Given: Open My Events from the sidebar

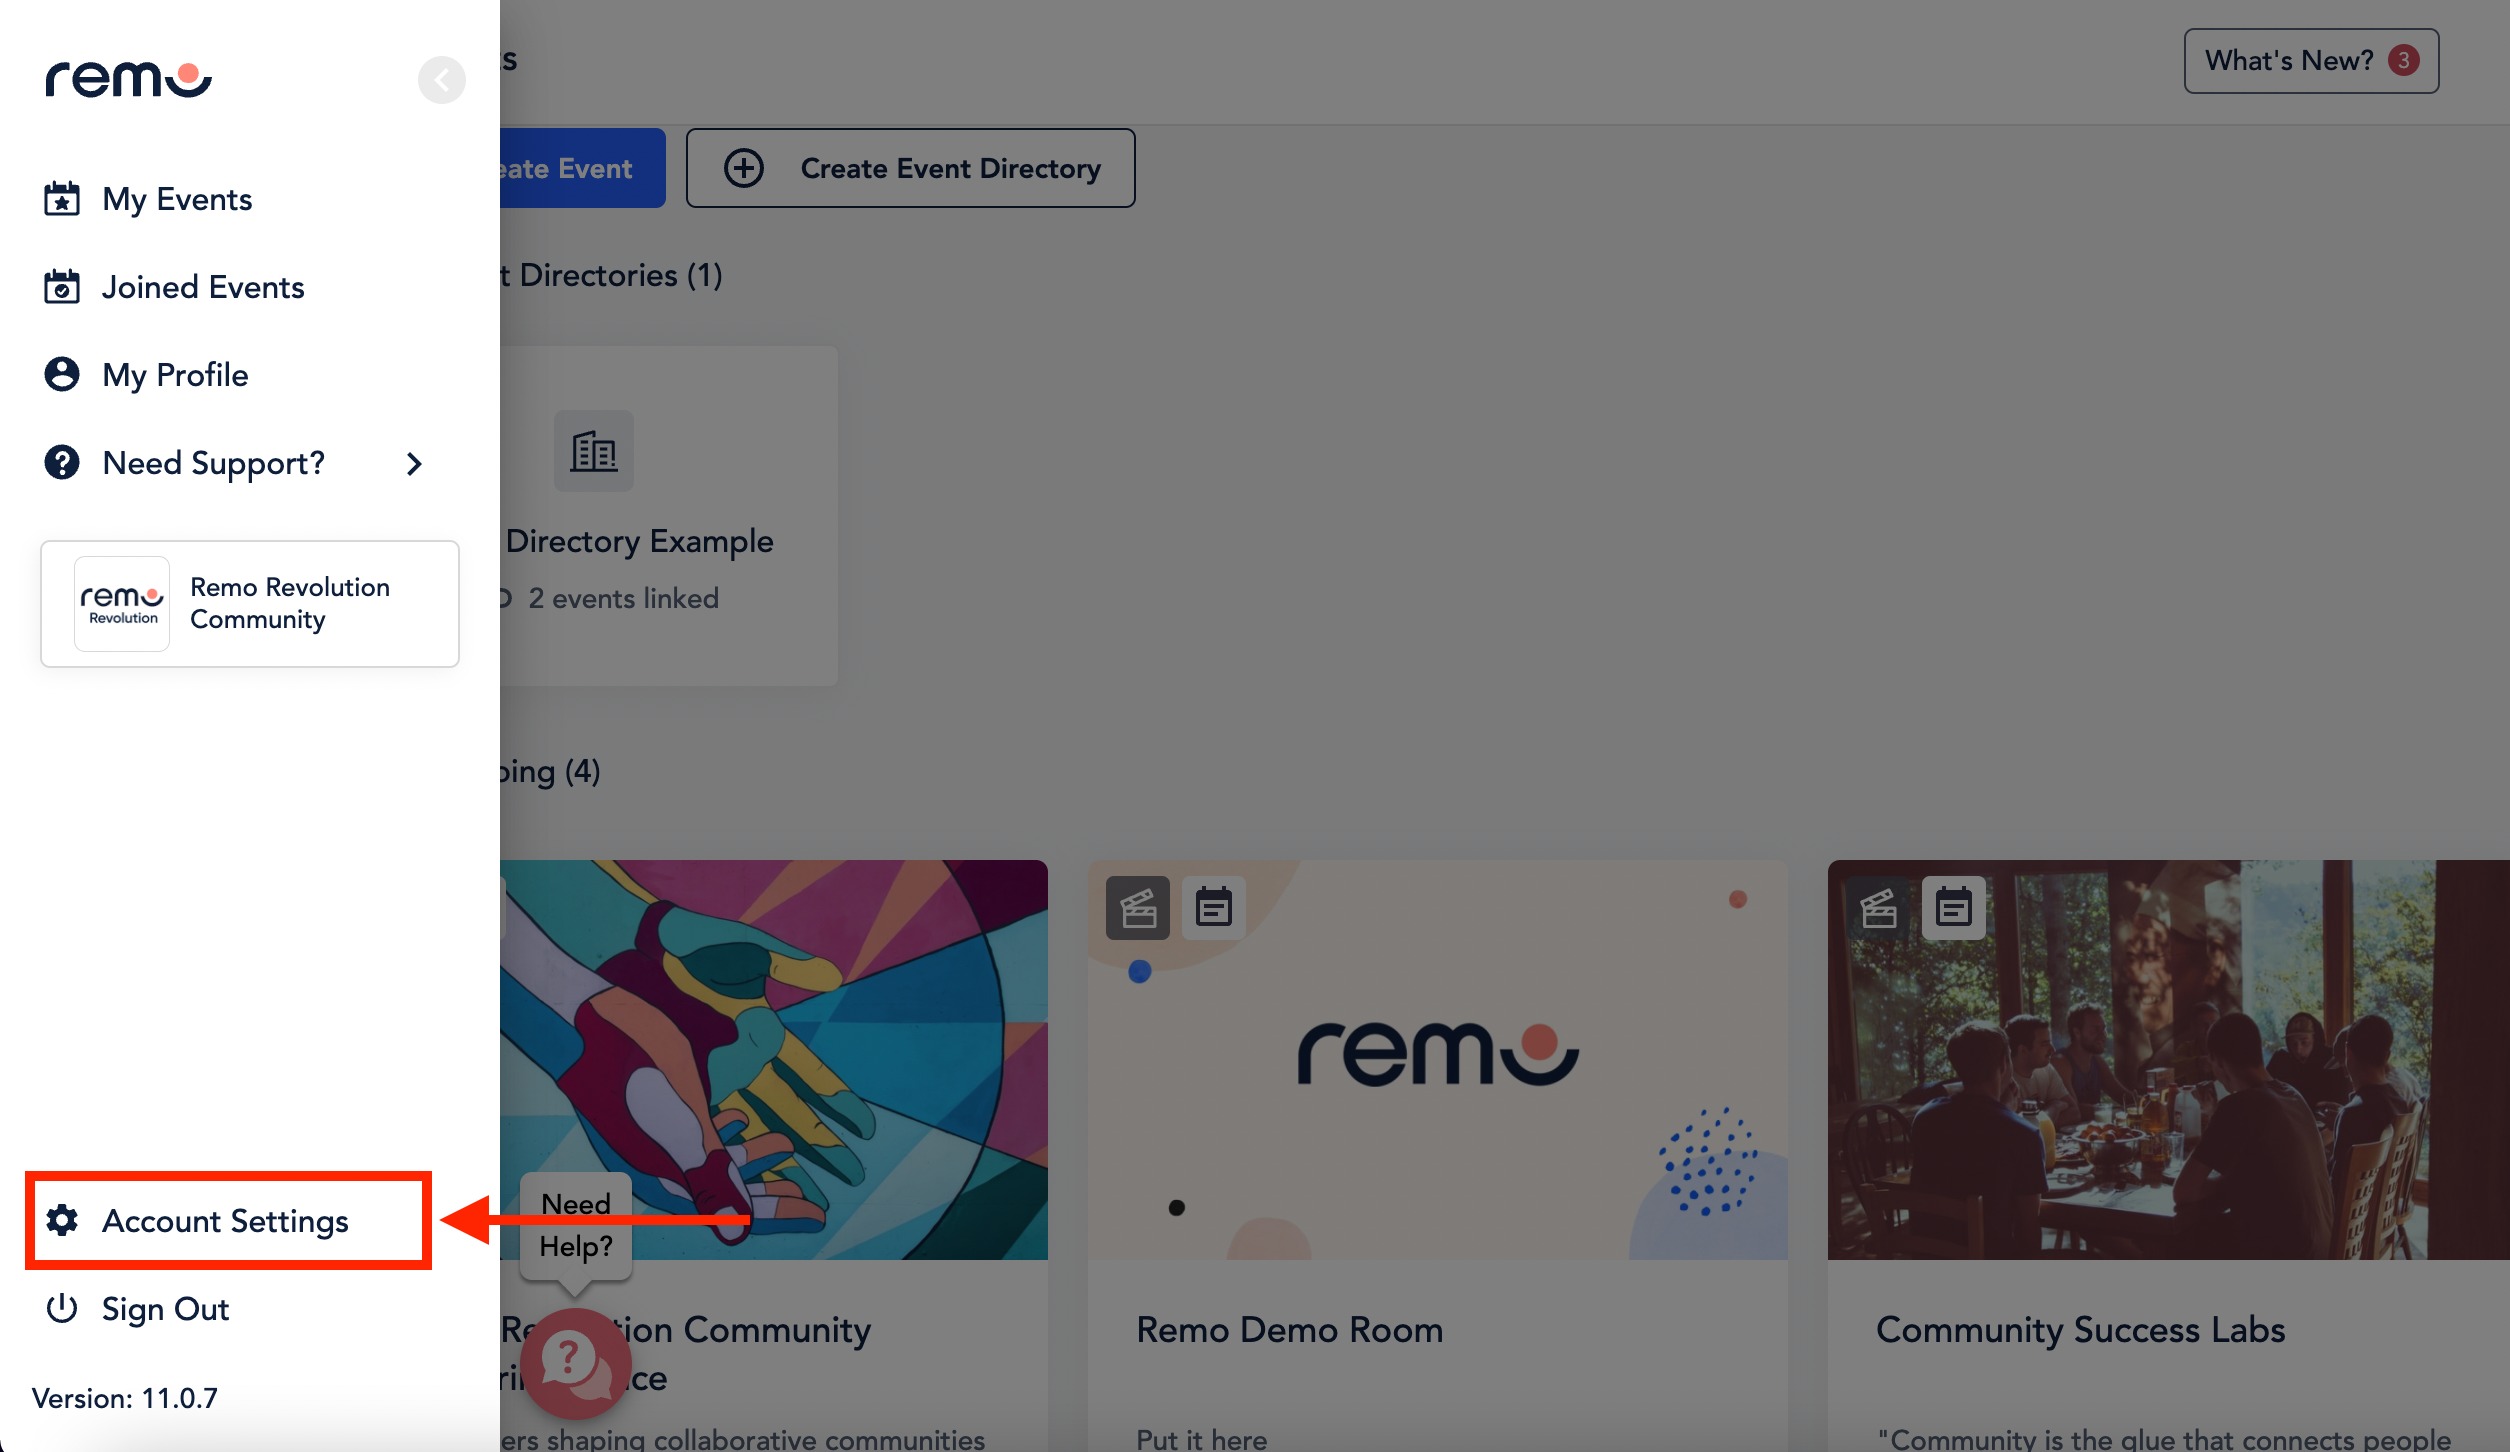Looking at the screenshot, I should click(x=176, y=199).
